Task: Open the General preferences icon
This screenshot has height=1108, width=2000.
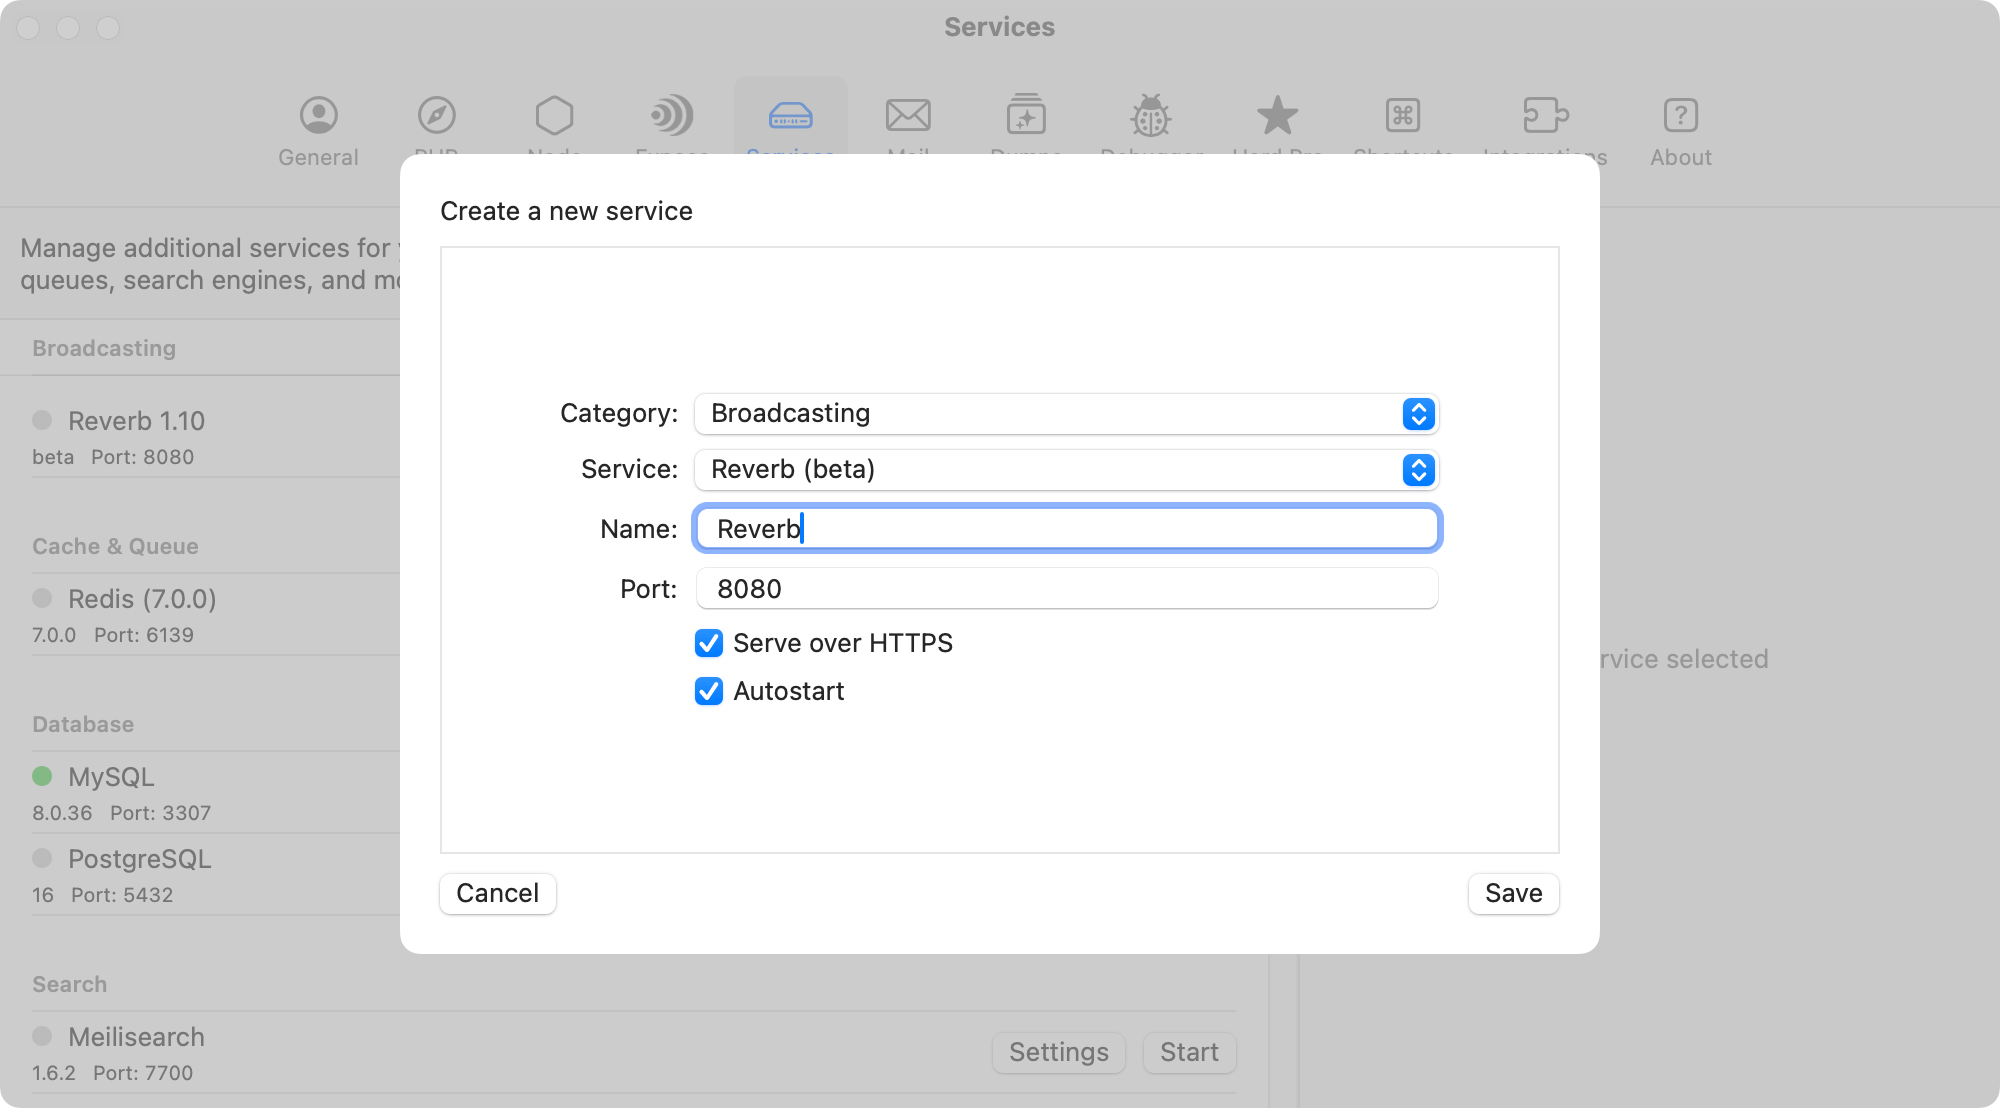Action: coord(318,115)
